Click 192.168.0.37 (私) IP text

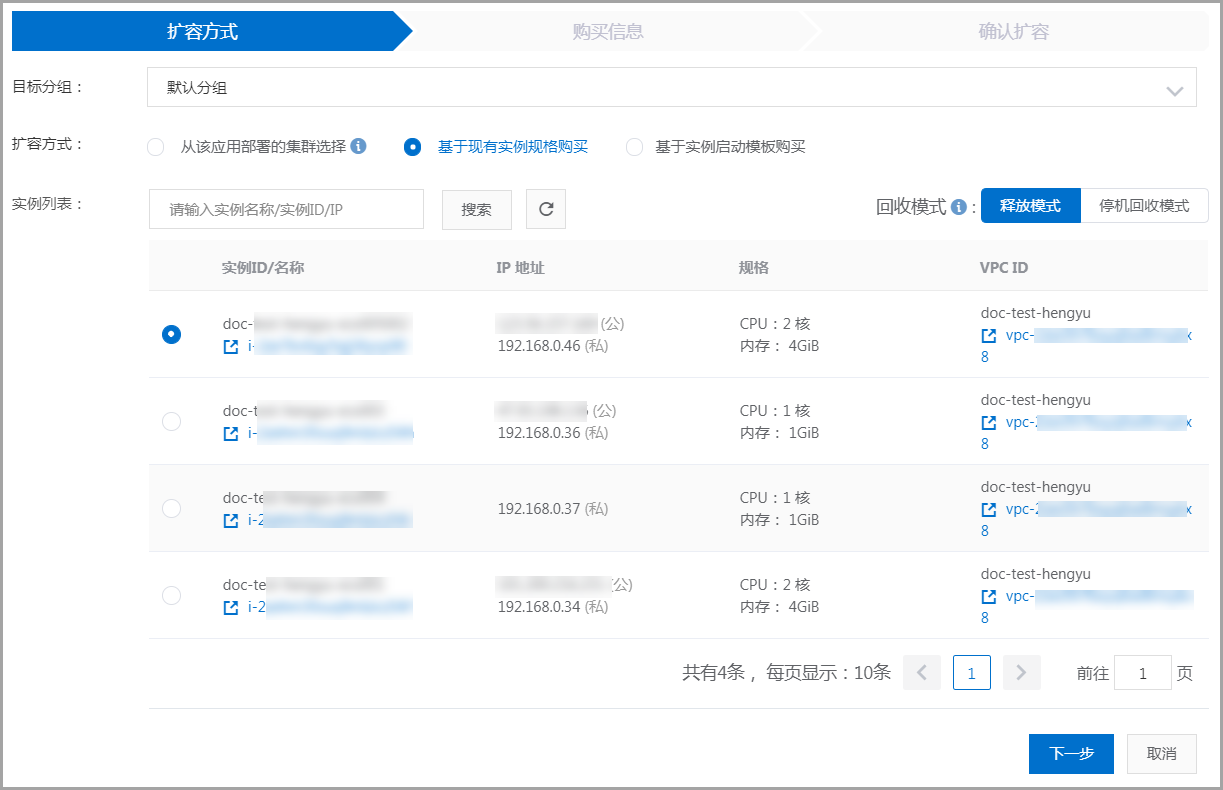553,508
